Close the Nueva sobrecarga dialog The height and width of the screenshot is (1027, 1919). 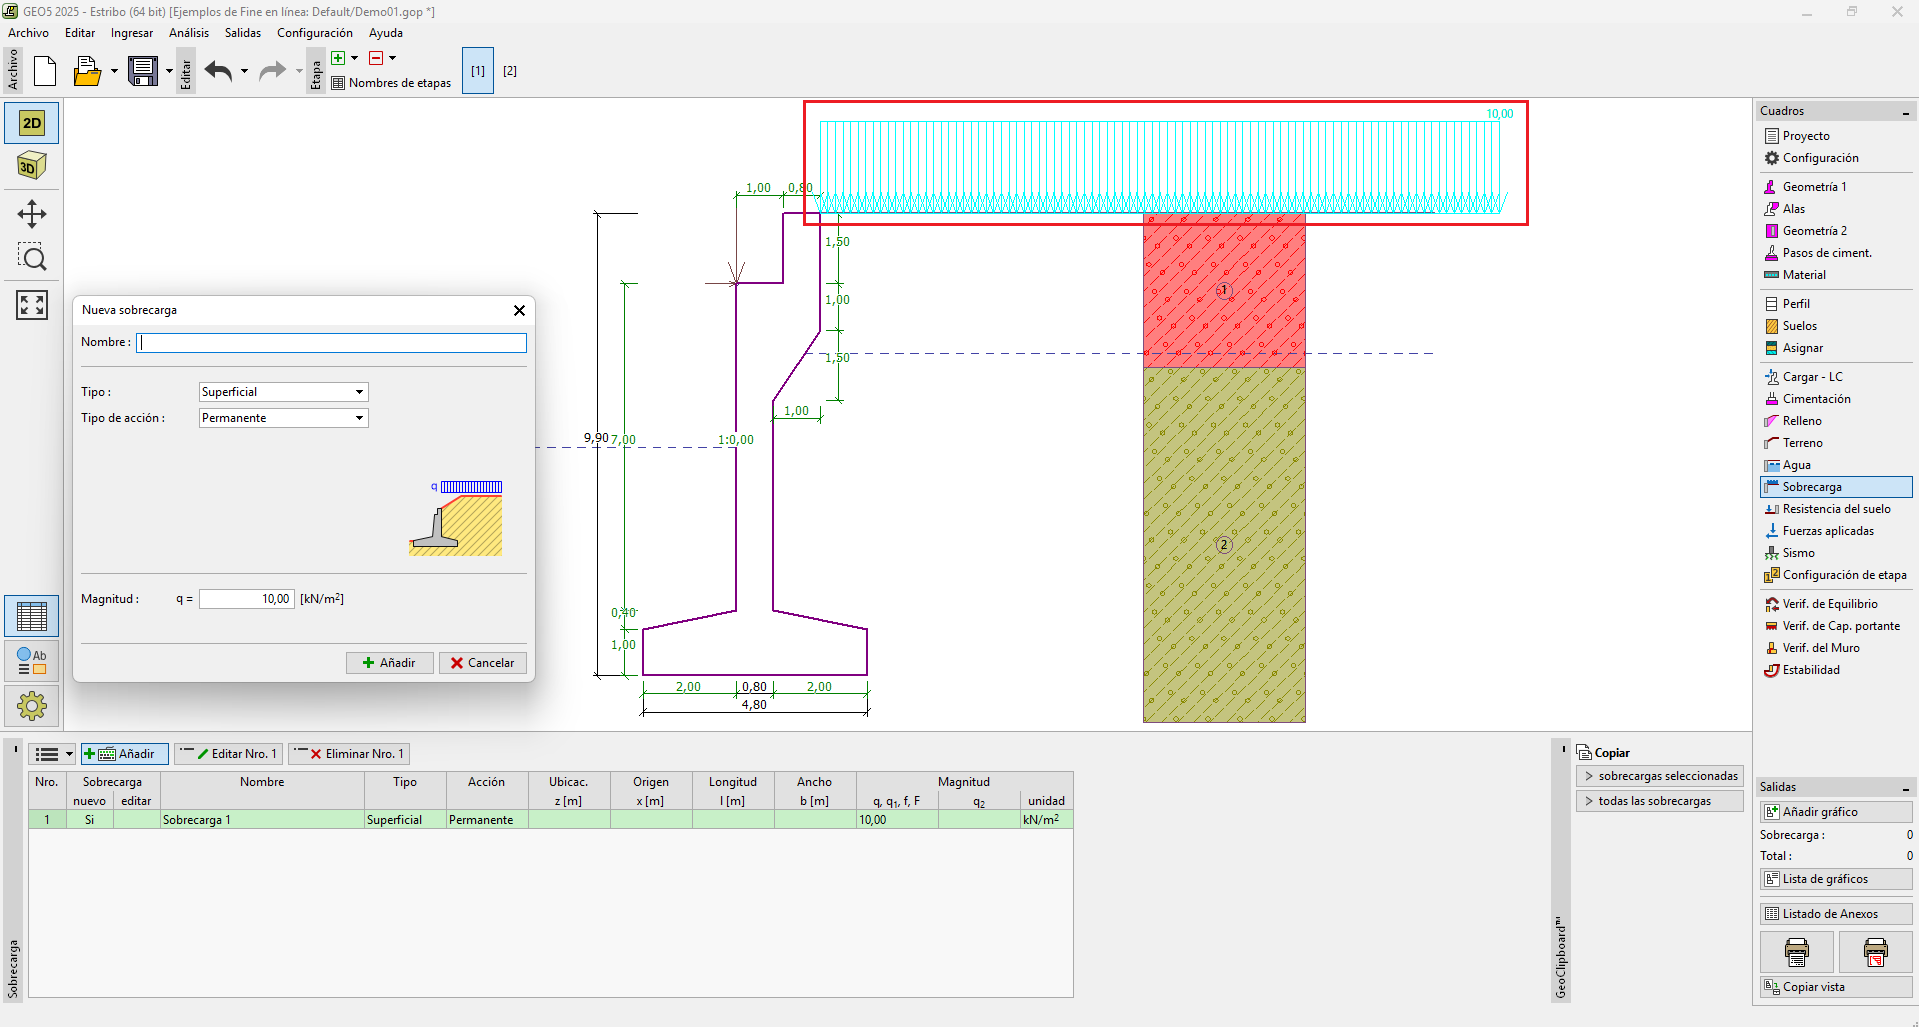(519, 310)
